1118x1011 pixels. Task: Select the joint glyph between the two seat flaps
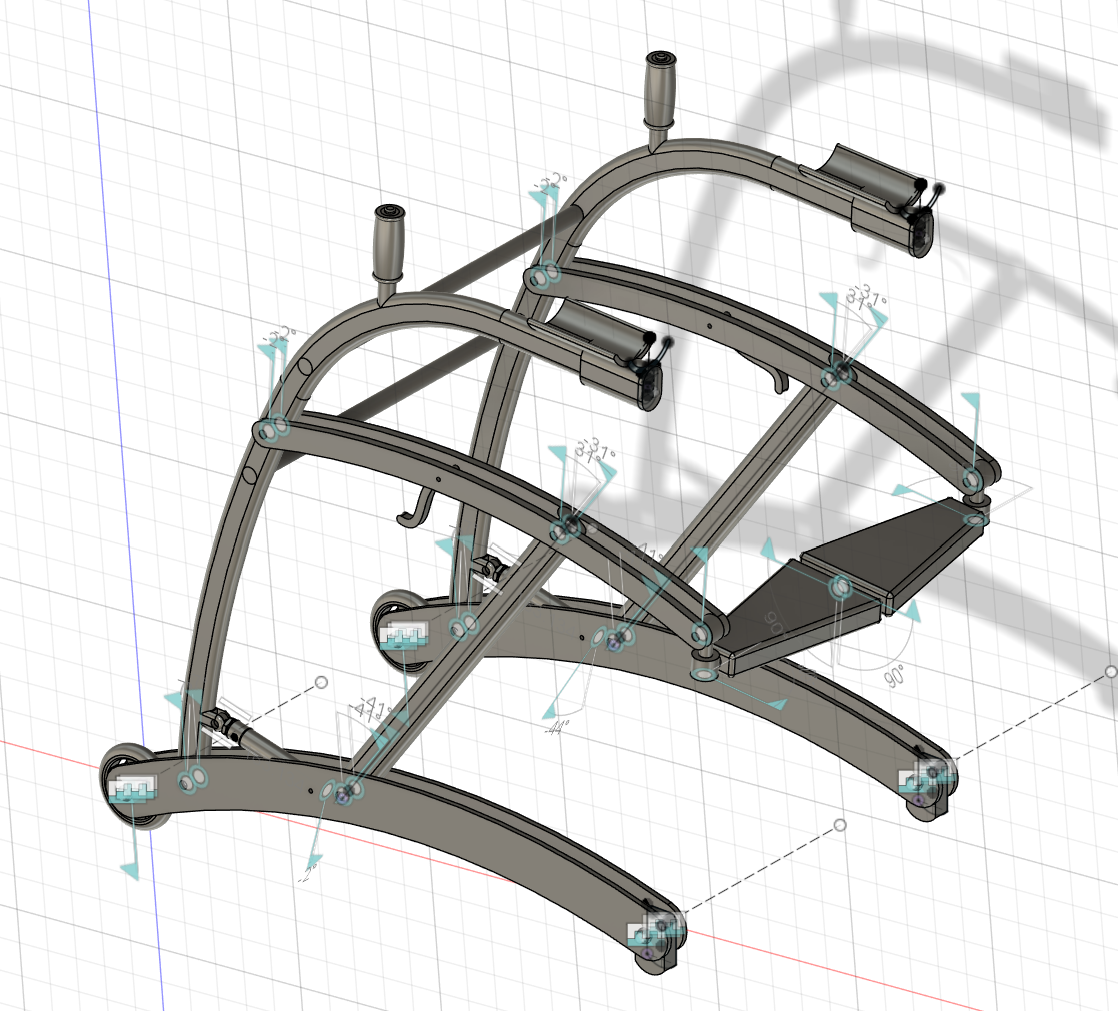coord(841,588)
